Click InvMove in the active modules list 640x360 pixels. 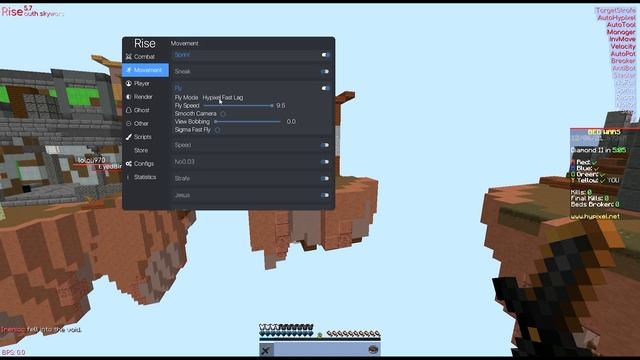click(622, 39)
